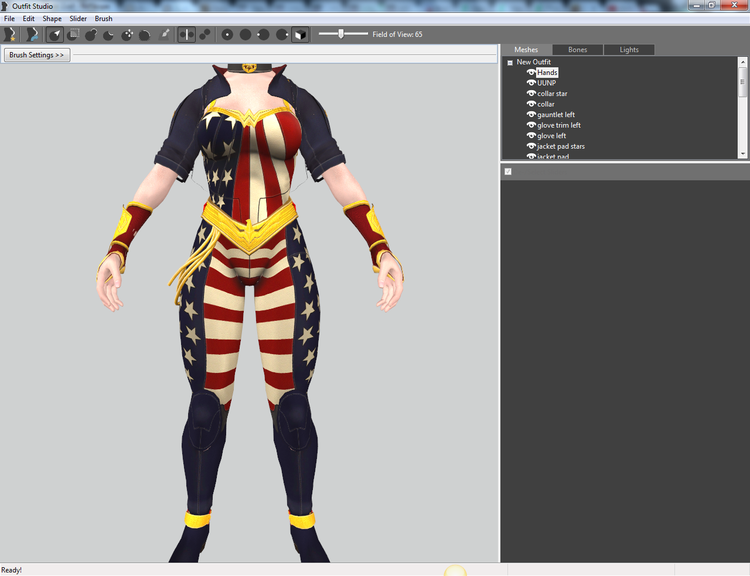Switch to the Bones tab
The image size is (750, 576).
[577, 50]
